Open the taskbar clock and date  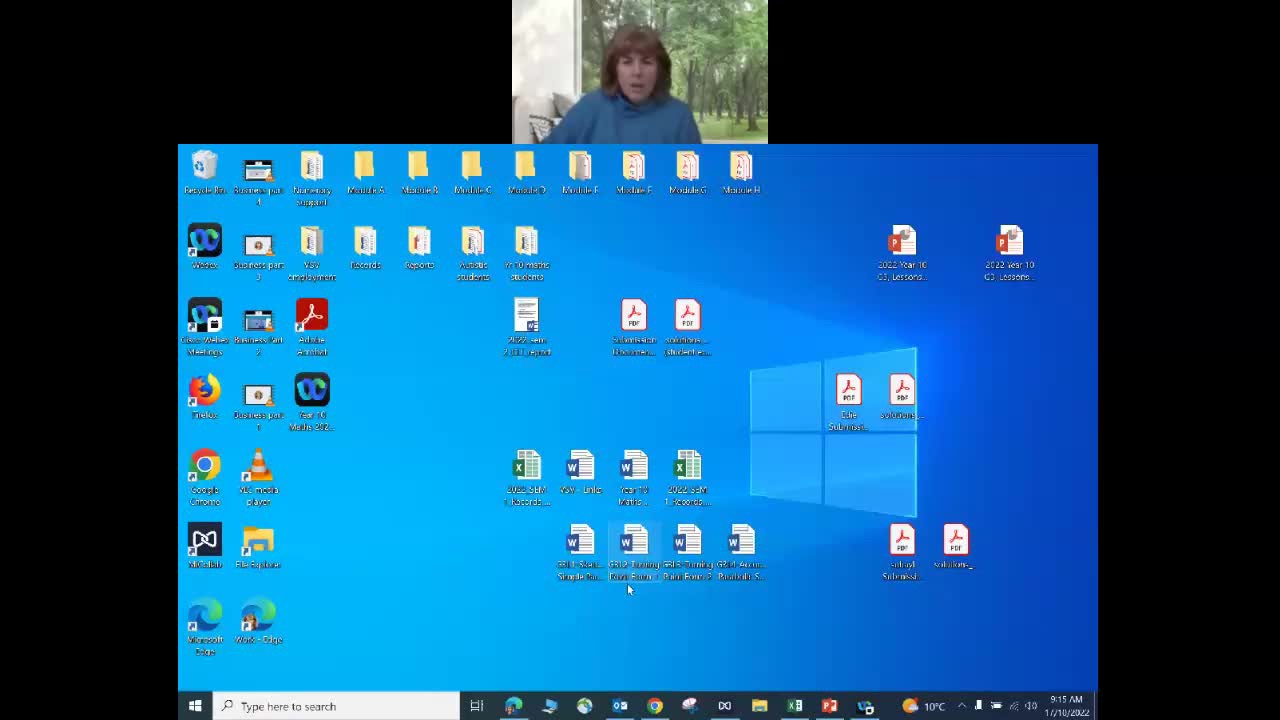(x=1066, y=706)
